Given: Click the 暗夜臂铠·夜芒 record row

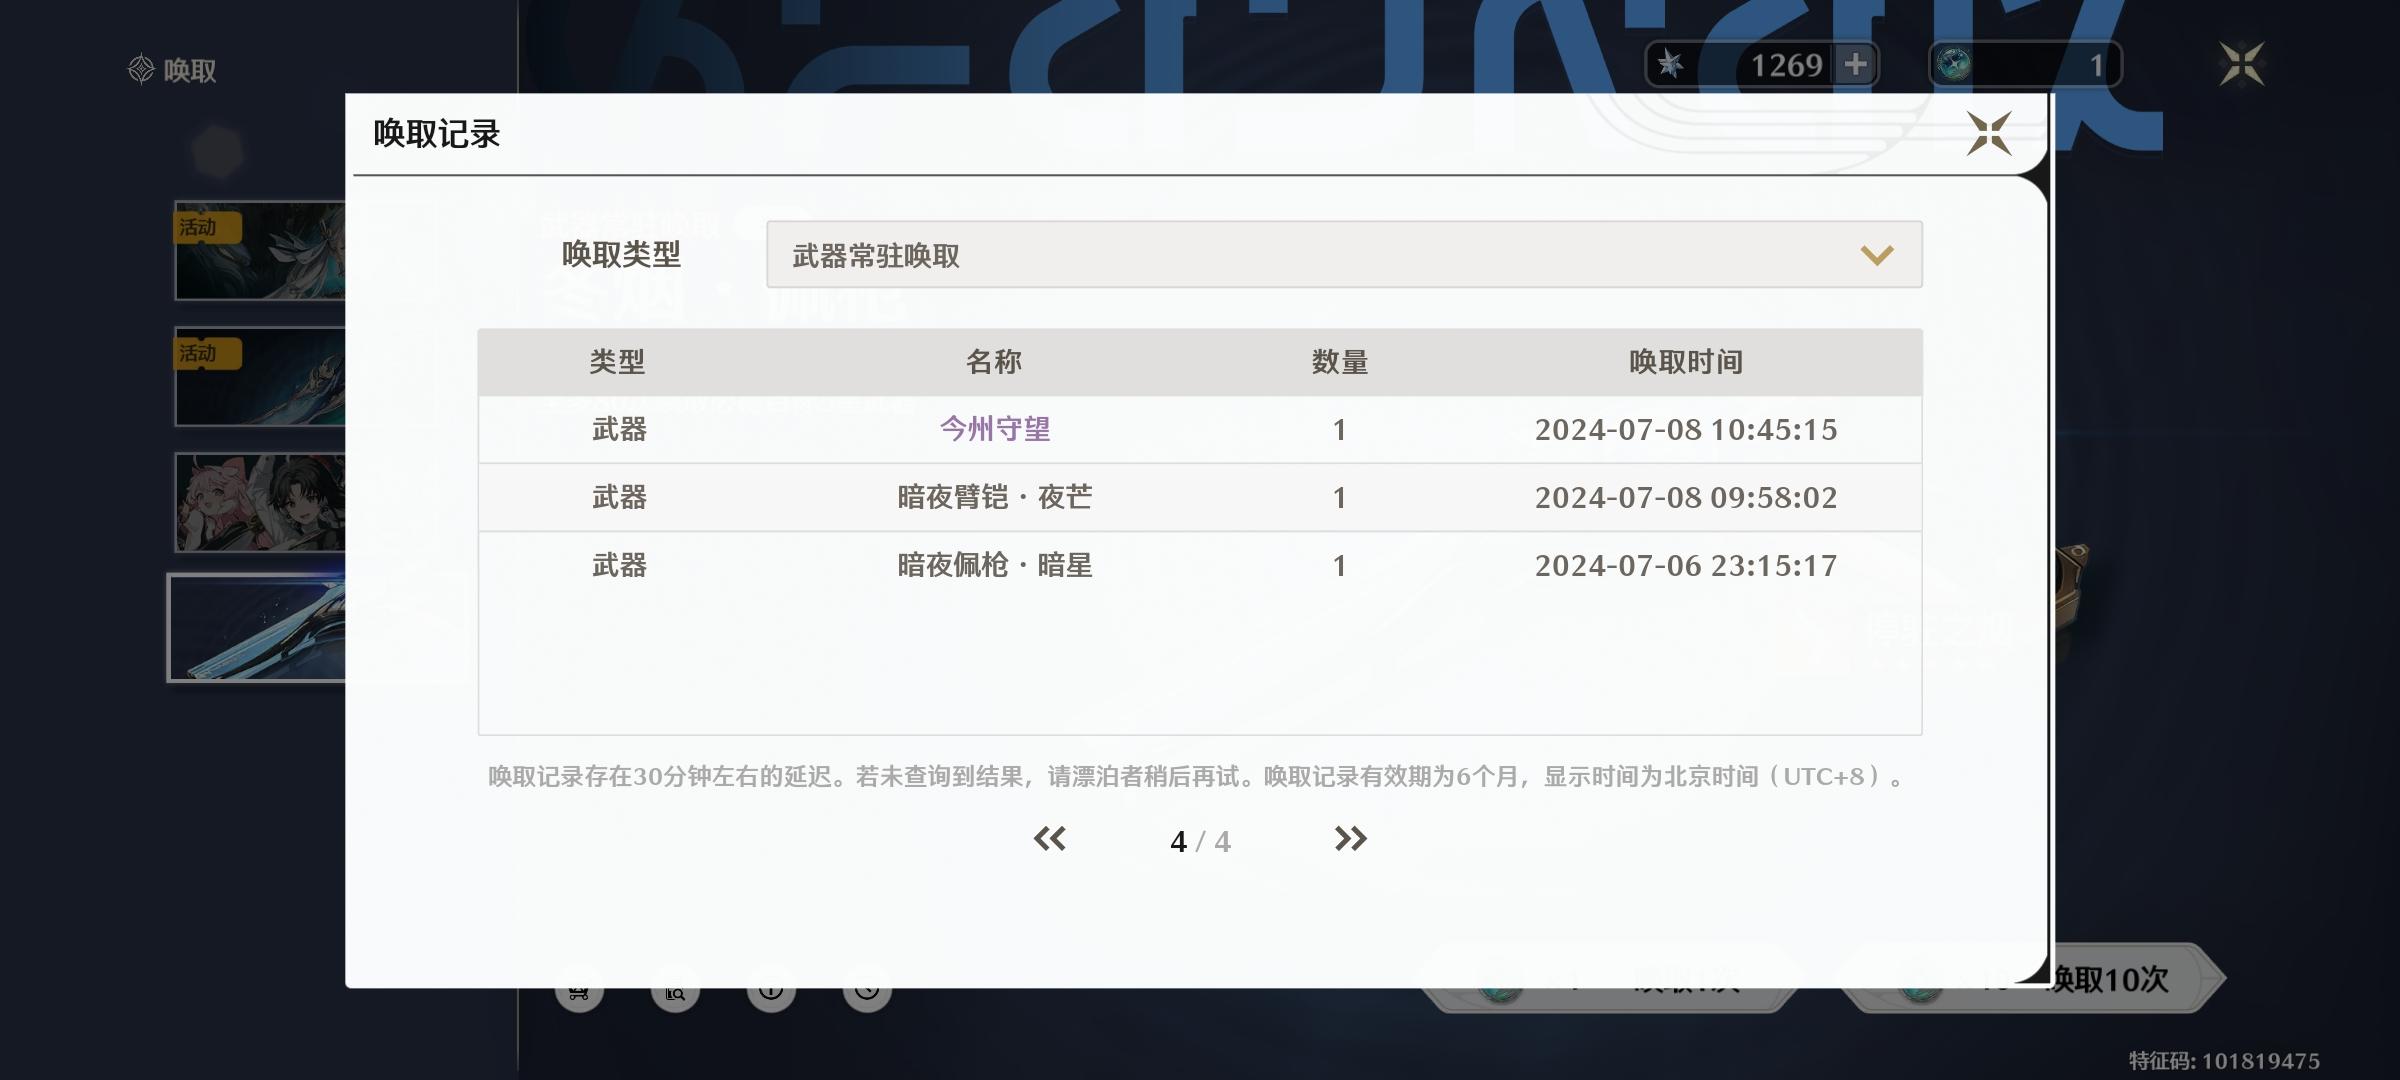Looking at the screenshot, I should pyautogui.click(x=994, y=498).
